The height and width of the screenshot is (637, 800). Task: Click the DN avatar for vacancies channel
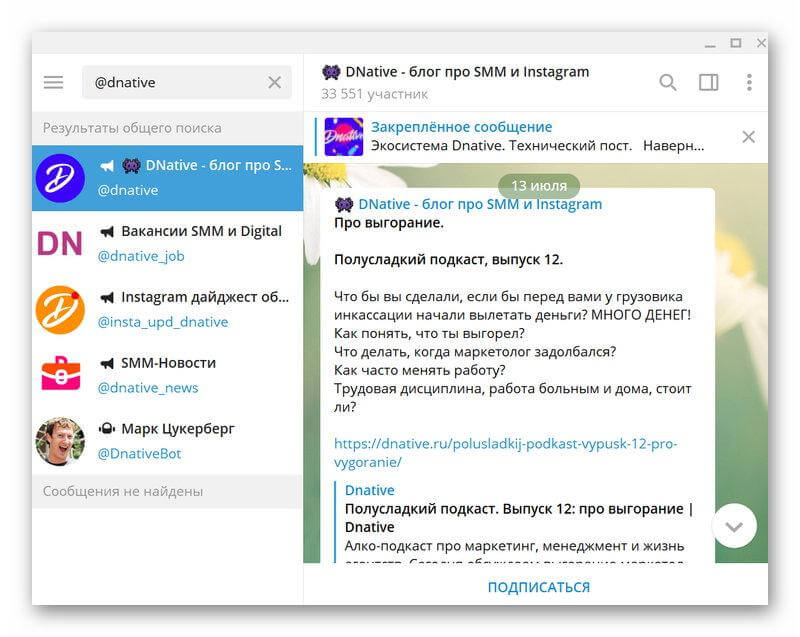pos(60,243)
